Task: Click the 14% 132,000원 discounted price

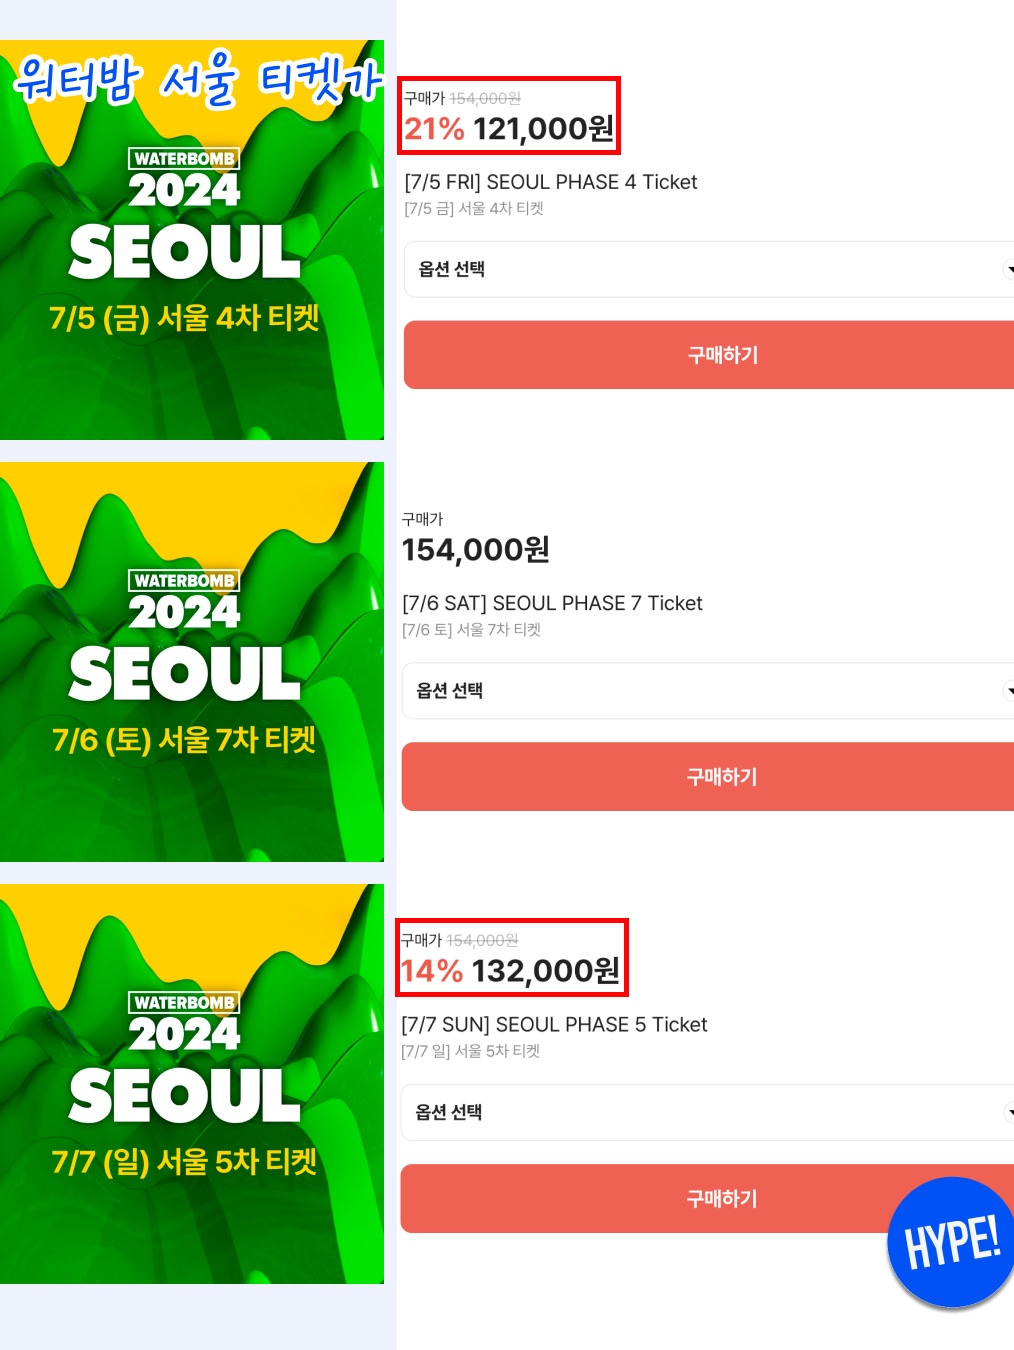Action: 510,971
